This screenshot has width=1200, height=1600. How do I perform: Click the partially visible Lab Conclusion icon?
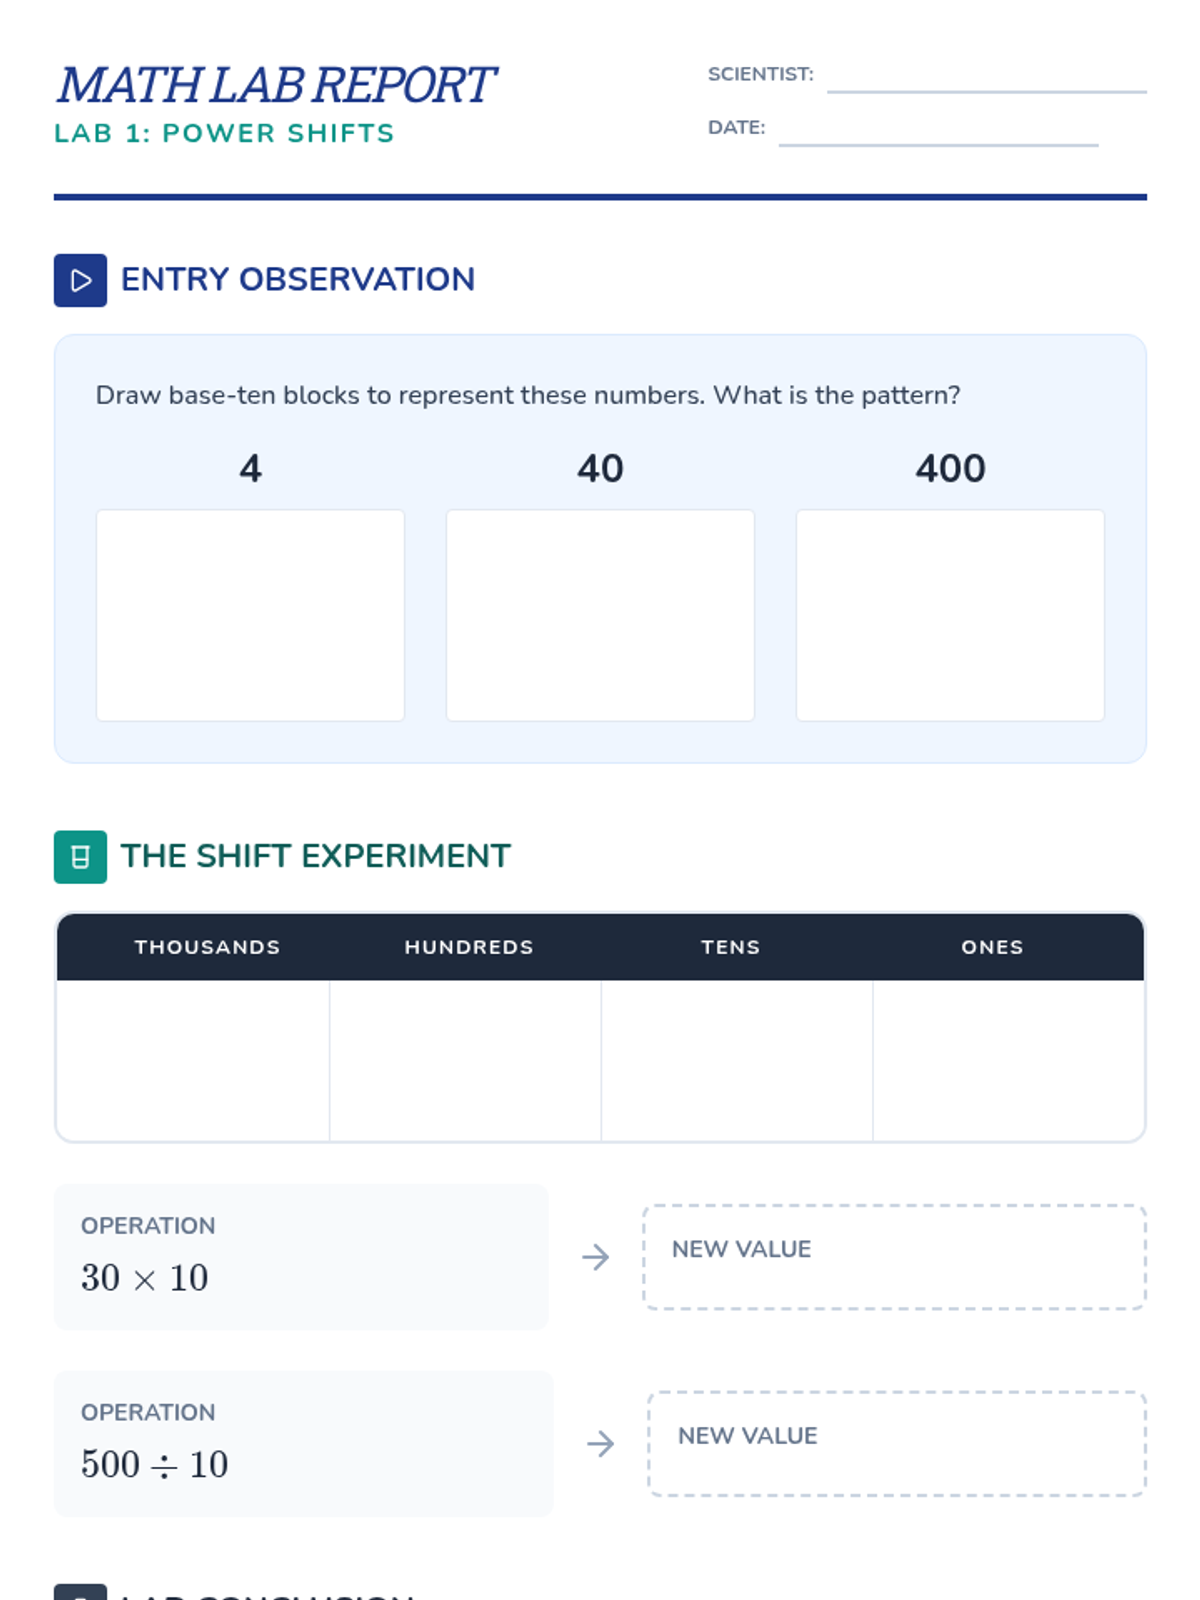click(x=80, y=1592)
